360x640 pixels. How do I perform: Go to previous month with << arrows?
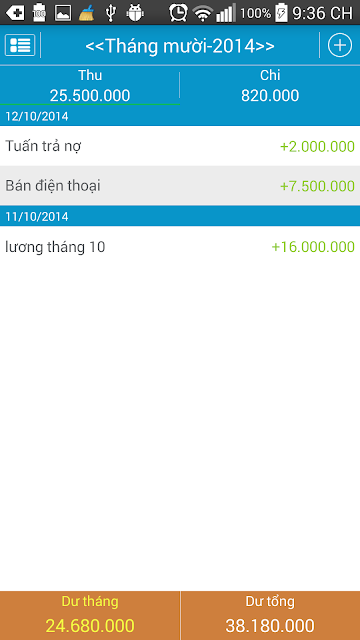click(95, 47)
